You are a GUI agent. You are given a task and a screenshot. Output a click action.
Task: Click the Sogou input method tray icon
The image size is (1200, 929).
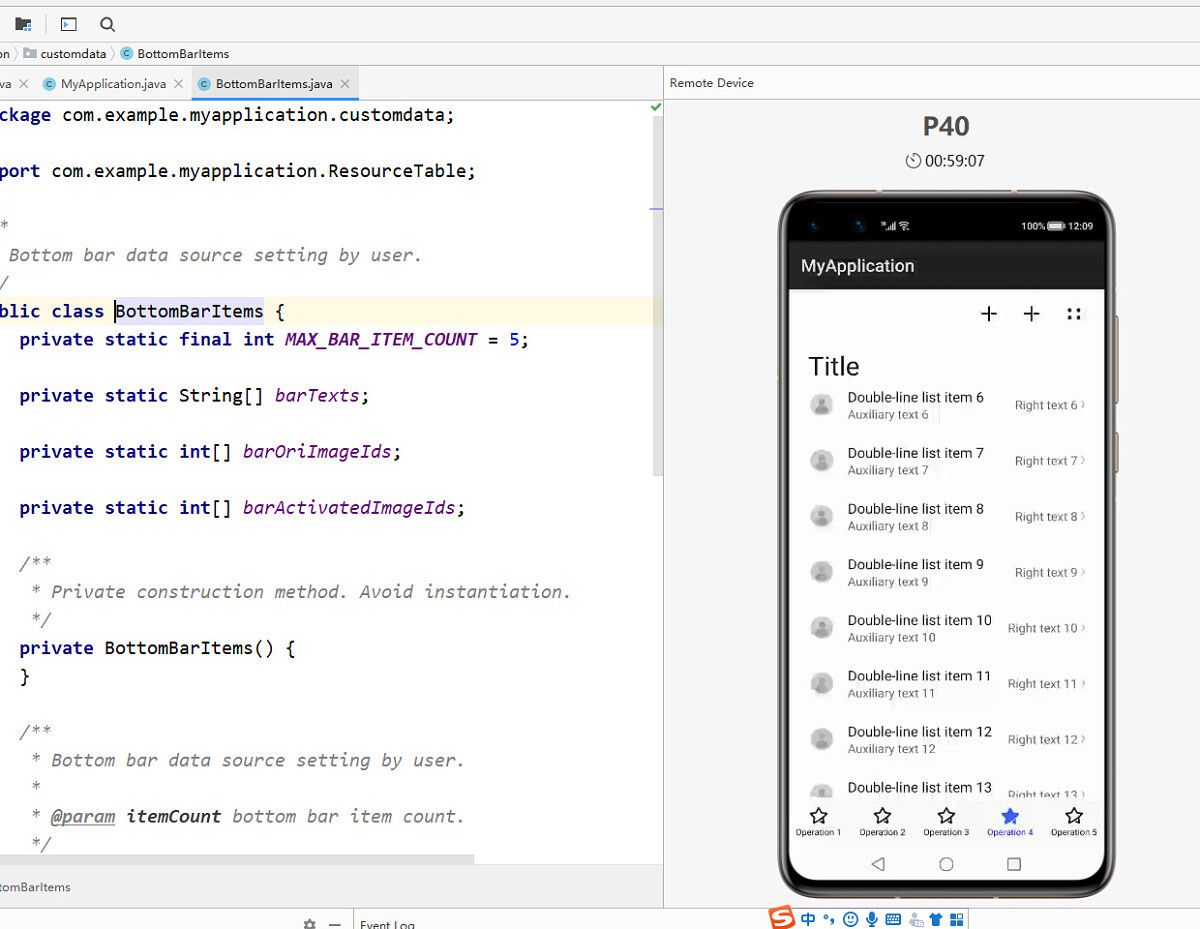[x=782, y=917]
